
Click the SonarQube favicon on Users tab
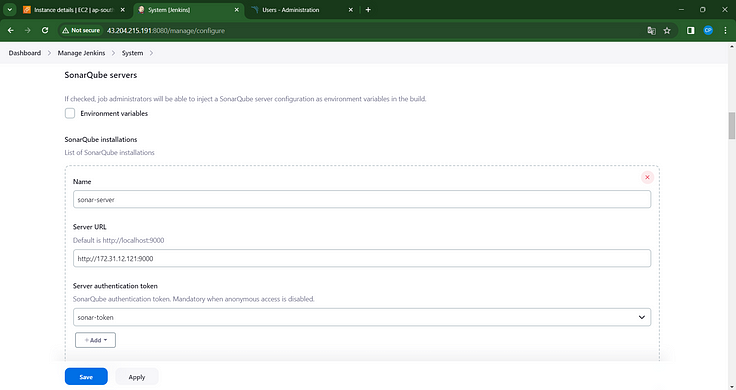pos(255,9)
